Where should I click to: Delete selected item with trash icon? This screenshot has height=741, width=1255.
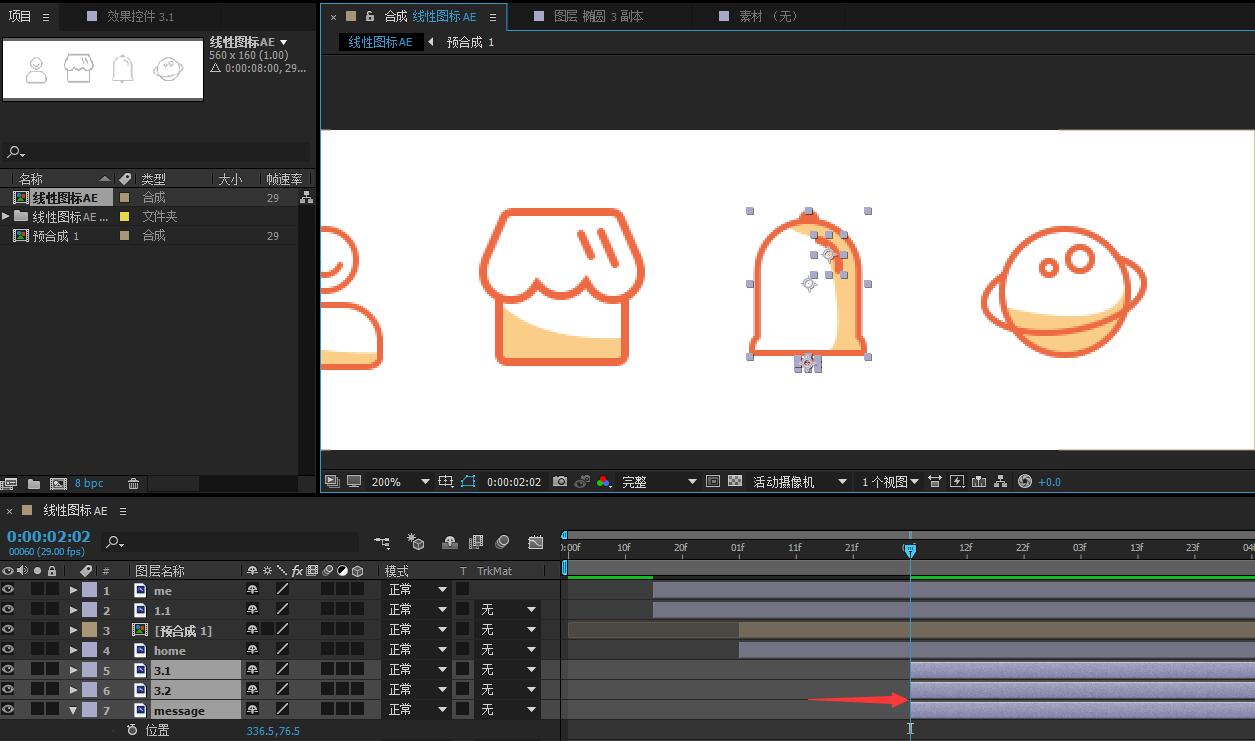(133, 484)
